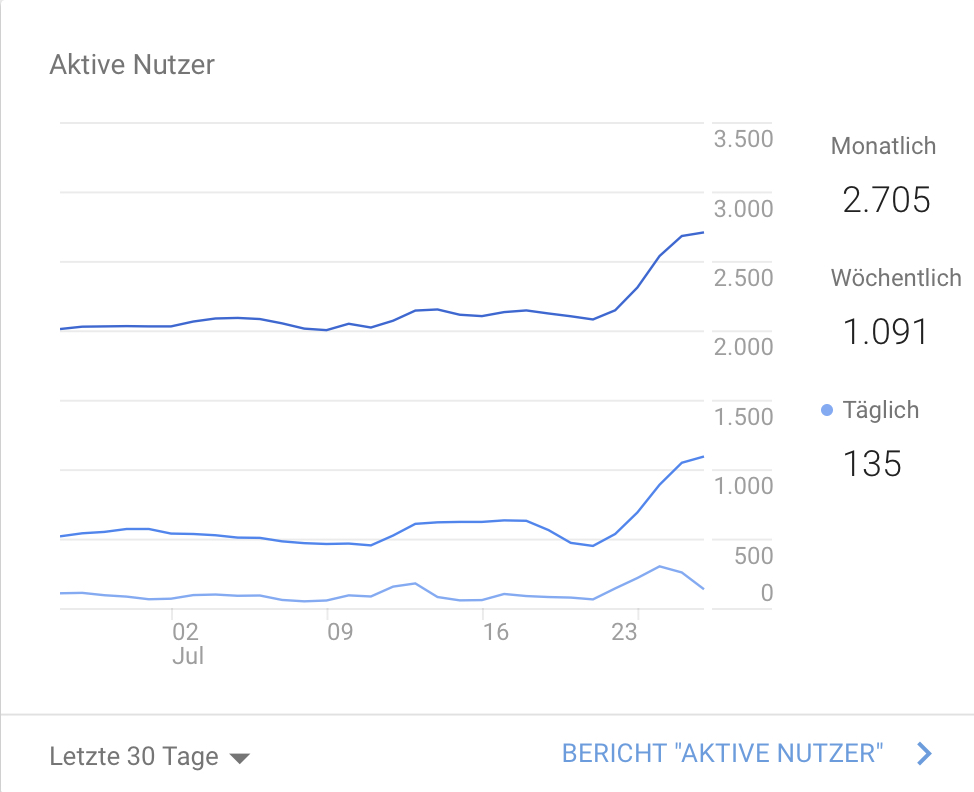This screenshot has width=974, height=792.
Task: Click the right chevron after the report link
Action: pyautogui.click(x=925, y=754)
